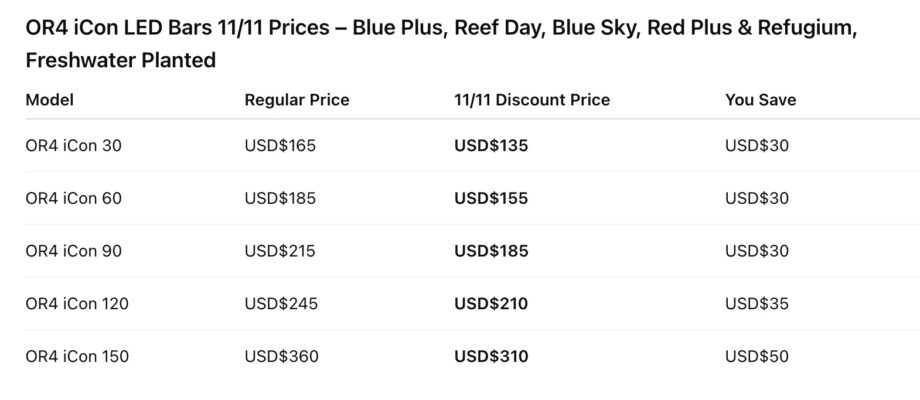Click the USD$215 regular price

click(x=280, y=251)
